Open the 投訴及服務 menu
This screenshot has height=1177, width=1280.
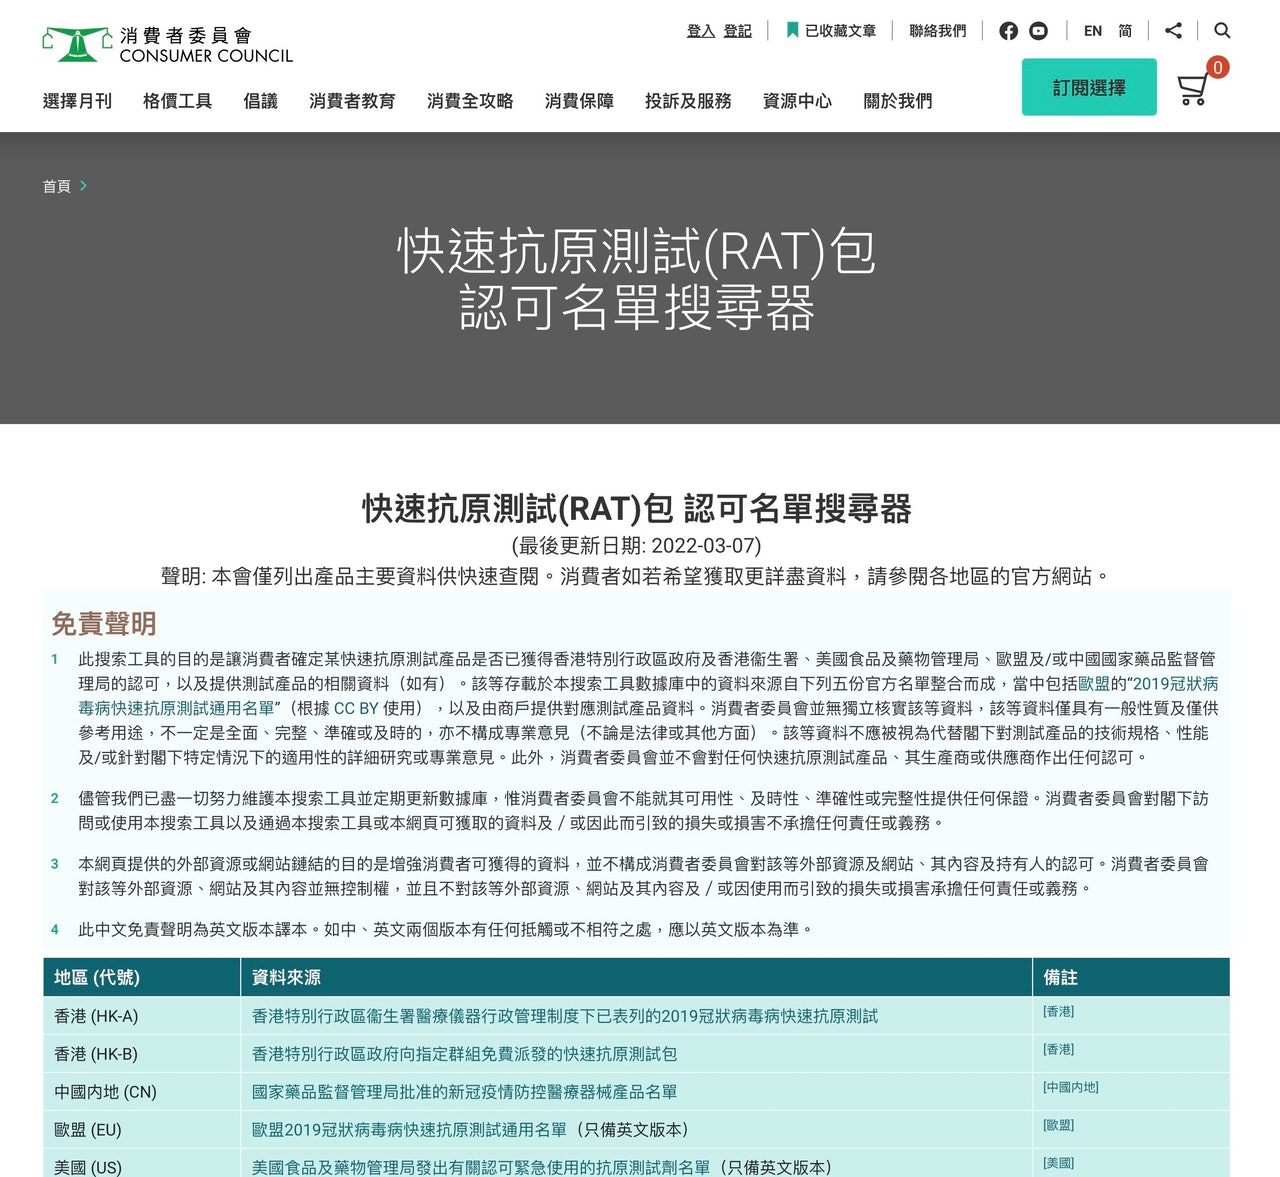tap(688, 101)
